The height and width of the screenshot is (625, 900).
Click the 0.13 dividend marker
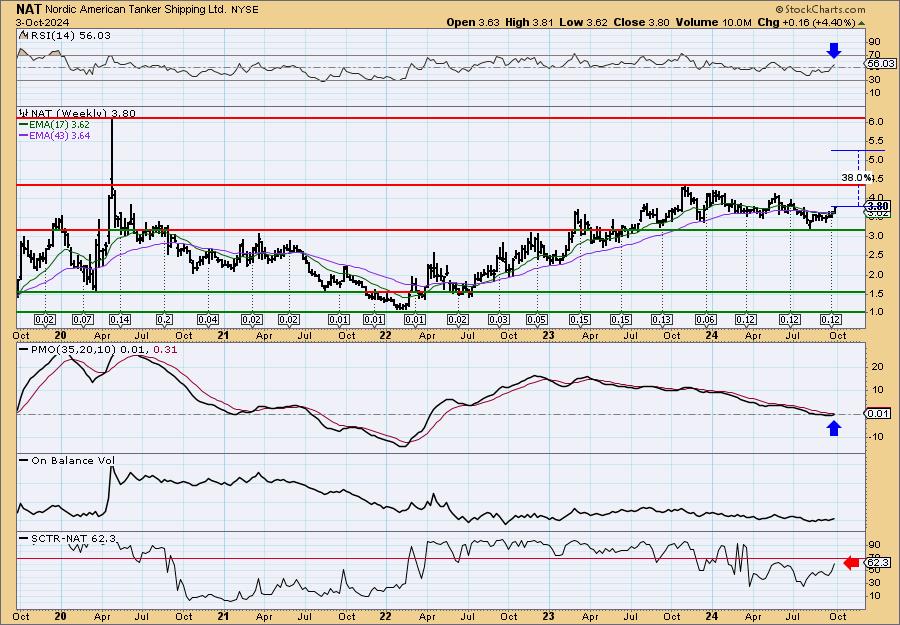tap(662, 320)
